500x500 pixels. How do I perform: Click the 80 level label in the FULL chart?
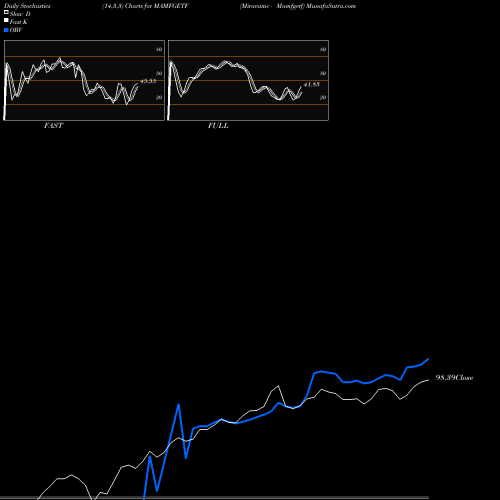(323, 49)
